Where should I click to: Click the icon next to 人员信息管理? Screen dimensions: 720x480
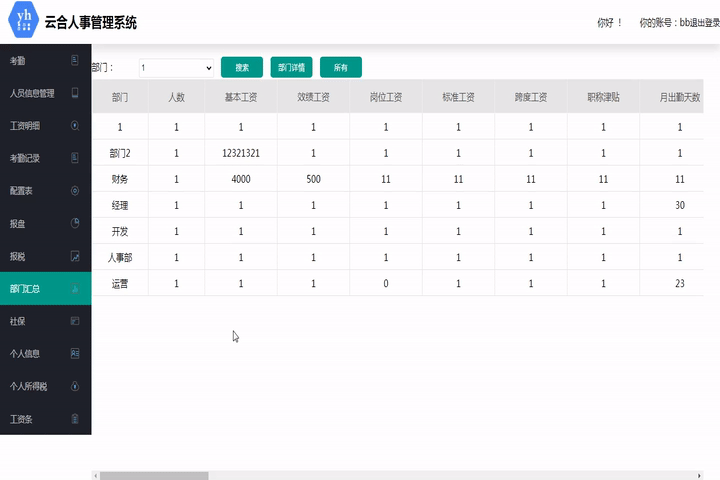click(75, 93)
